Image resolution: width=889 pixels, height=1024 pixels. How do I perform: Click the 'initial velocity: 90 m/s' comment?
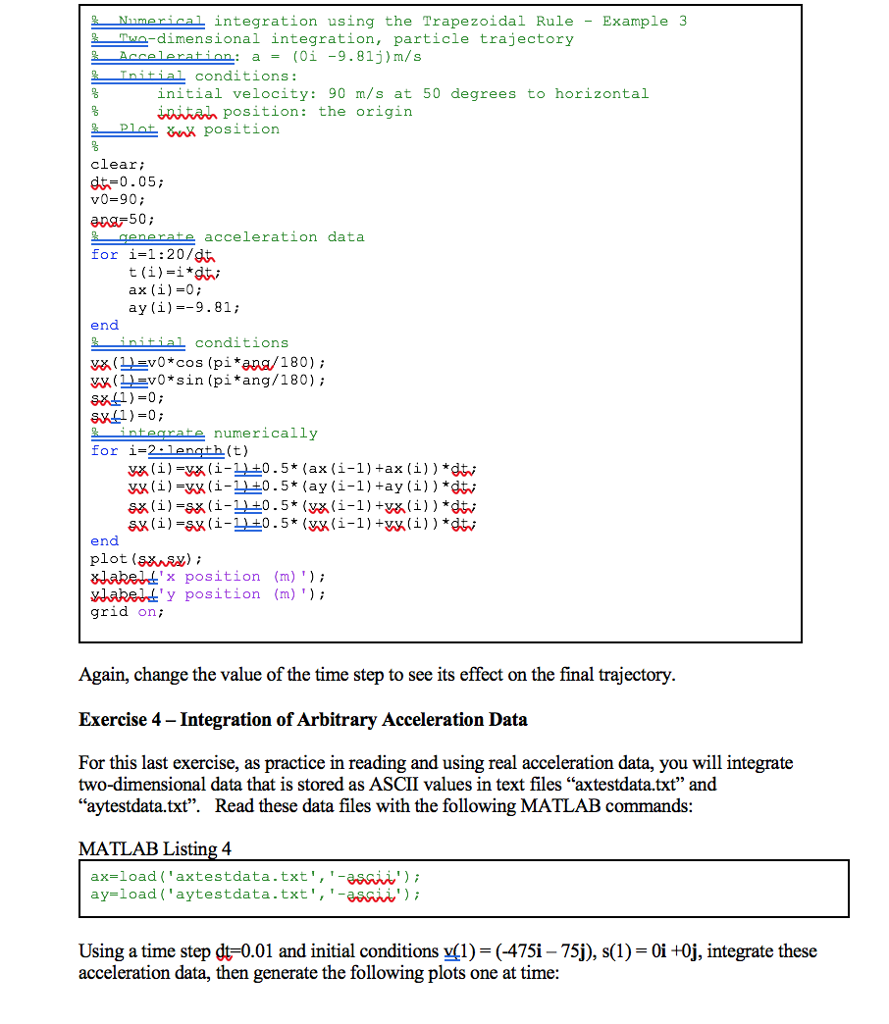403,93
